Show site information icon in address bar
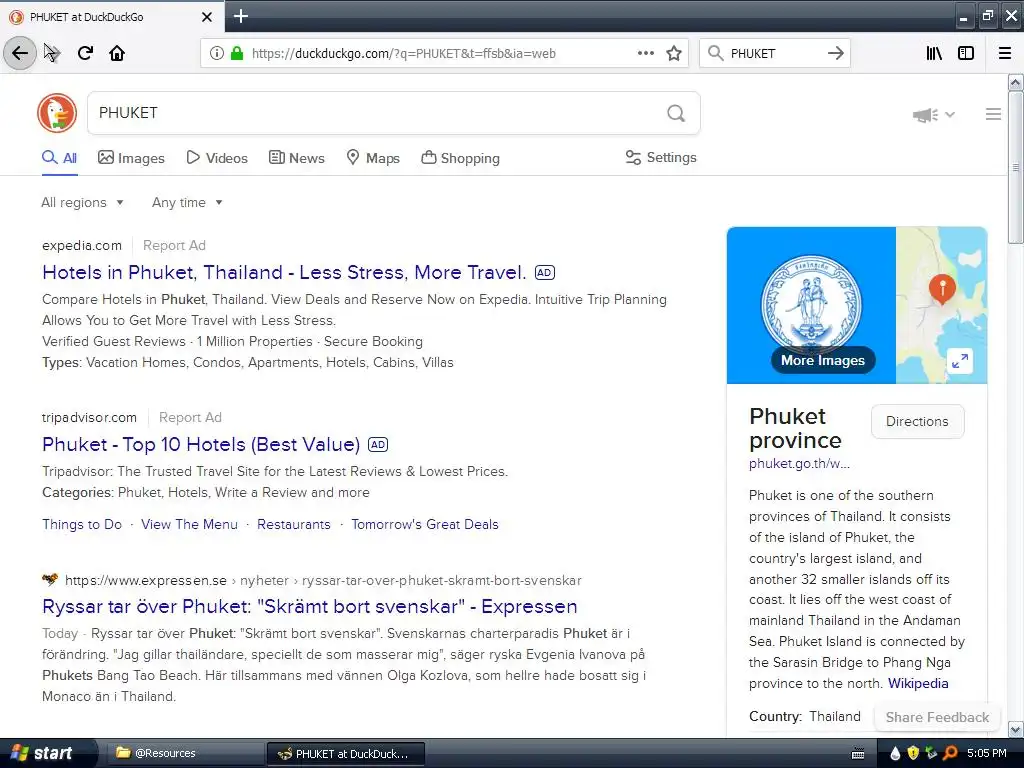 point(216,54)
